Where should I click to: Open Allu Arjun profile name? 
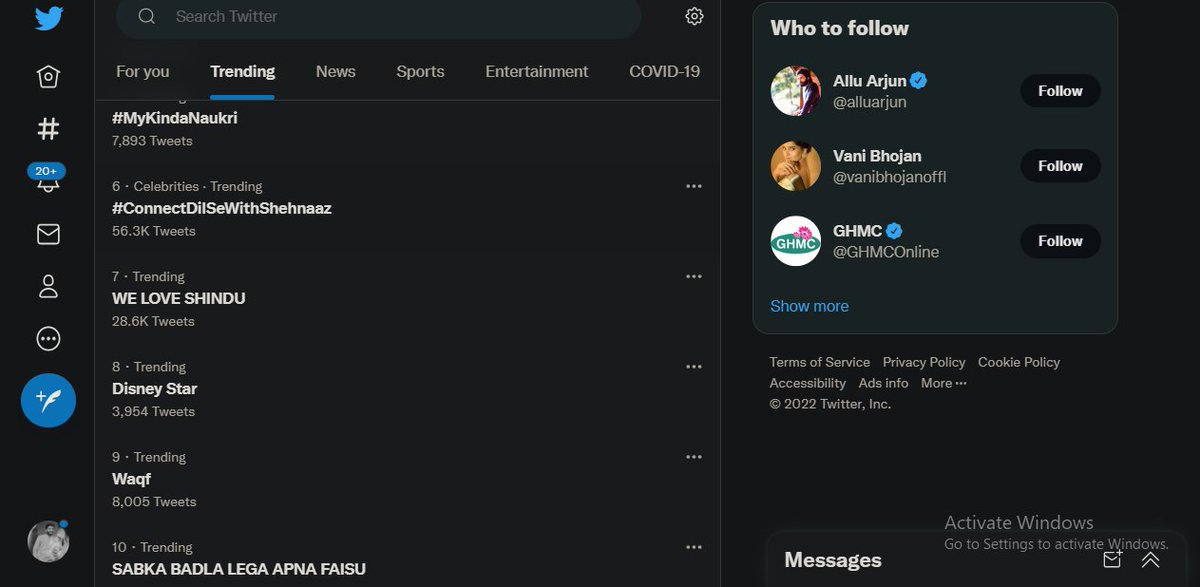[870, 81]
